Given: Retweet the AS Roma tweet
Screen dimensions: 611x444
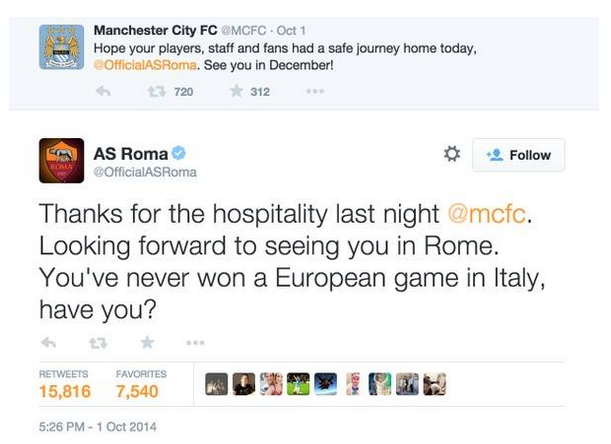Looking at the screenshot, I should [98, 342].
